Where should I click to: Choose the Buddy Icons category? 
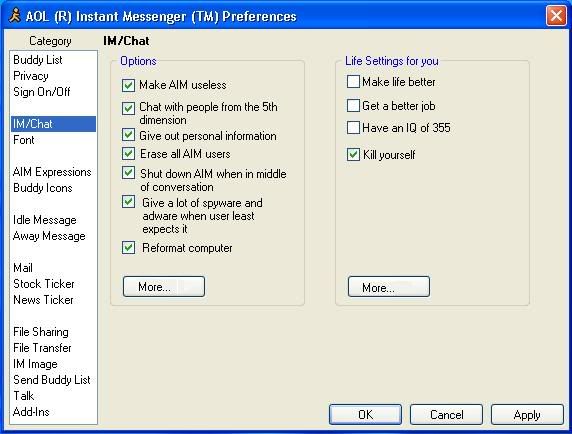click(x=42, y=188)
